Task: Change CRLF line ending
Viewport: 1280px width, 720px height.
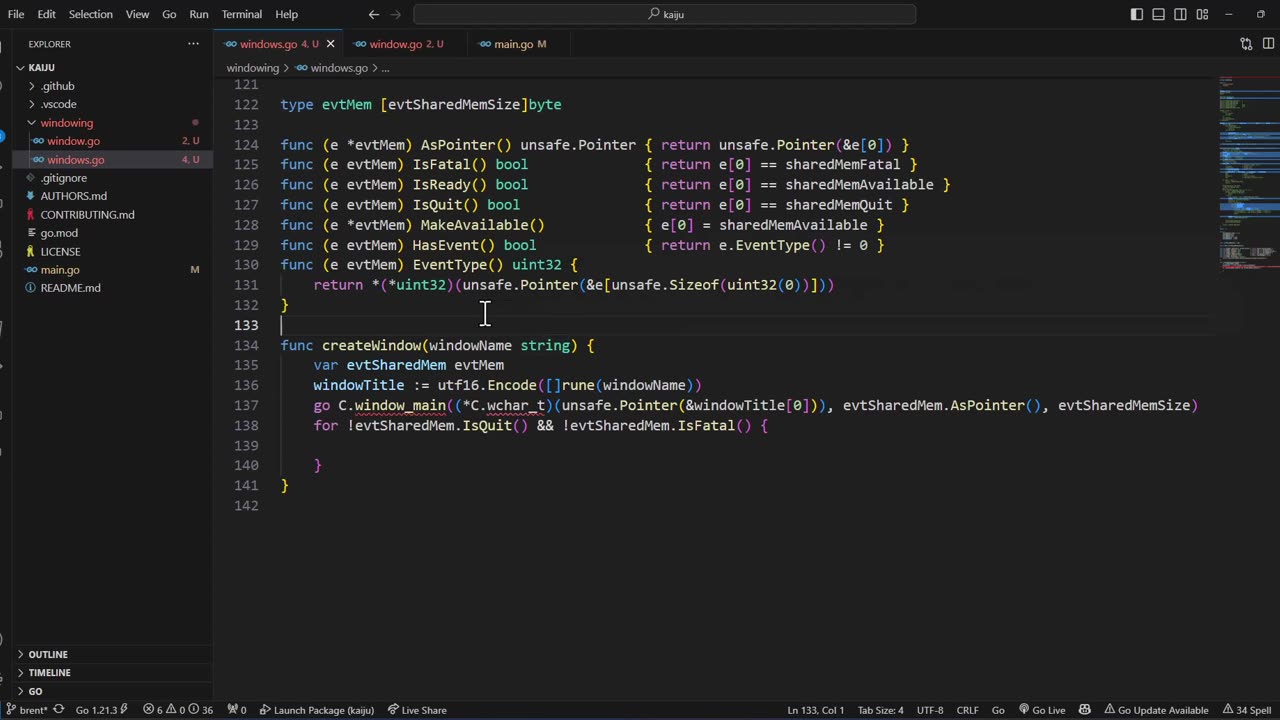Action: [x=967, y=710]
